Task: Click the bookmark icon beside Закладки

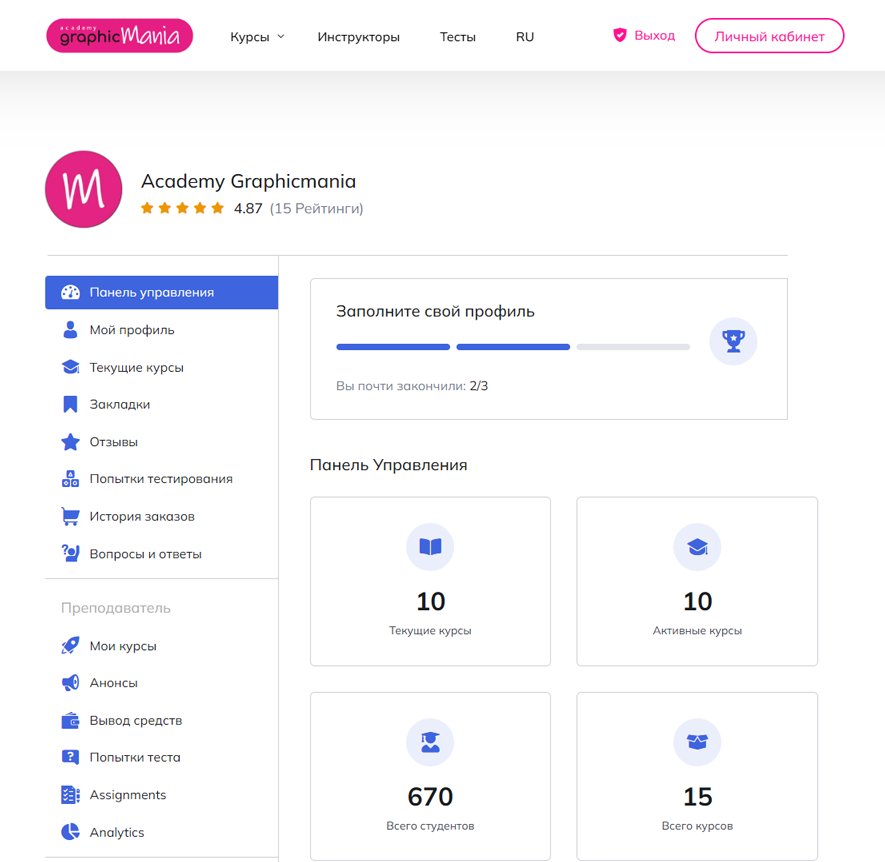Action: tap(70, 405)
